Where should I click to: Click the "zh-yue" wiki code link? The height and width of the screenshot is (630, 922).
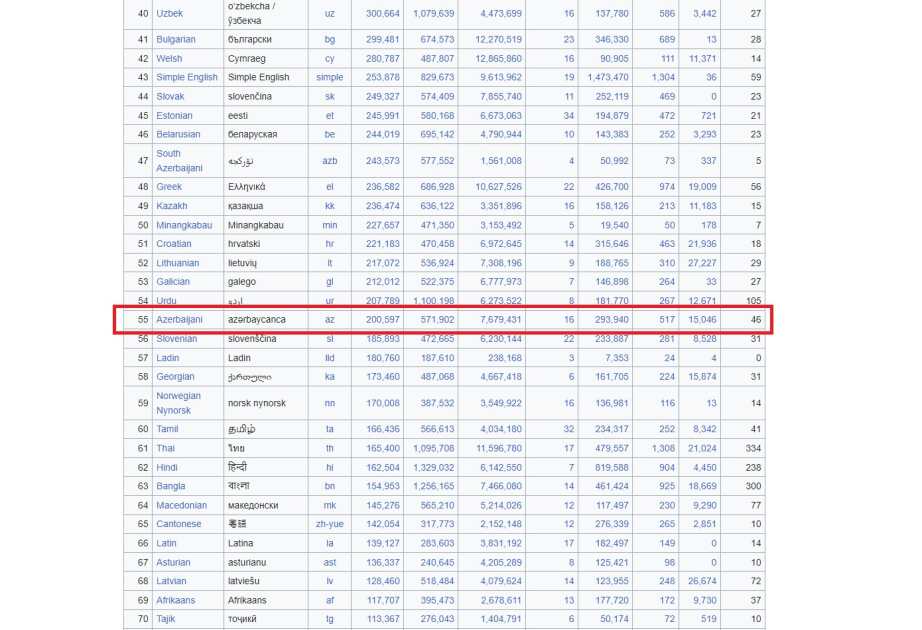click(x=329, y=524)
